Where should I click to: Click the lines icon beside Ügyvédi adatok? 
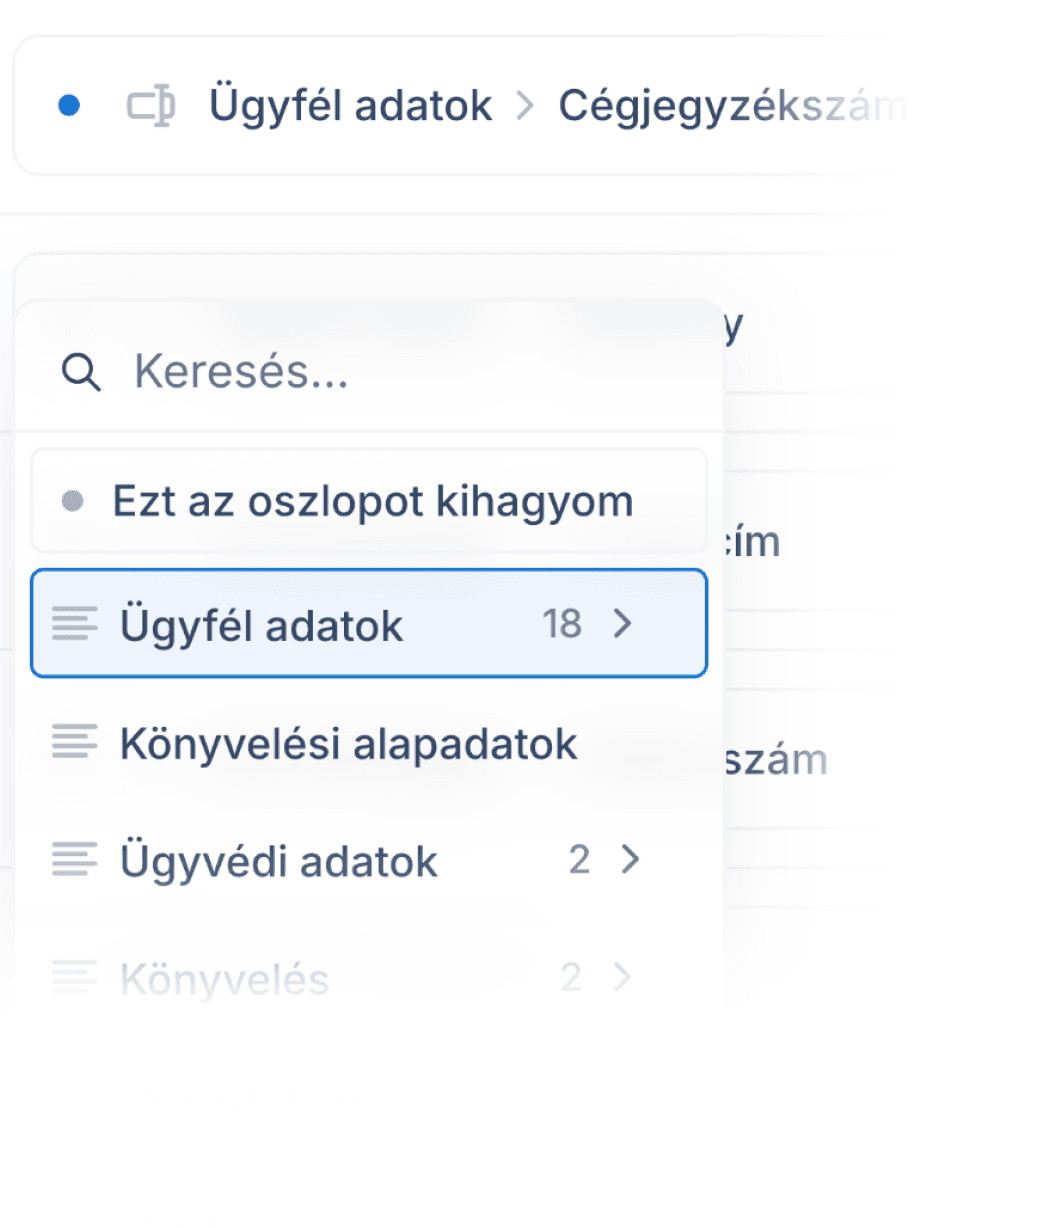(x=75, y=860)
